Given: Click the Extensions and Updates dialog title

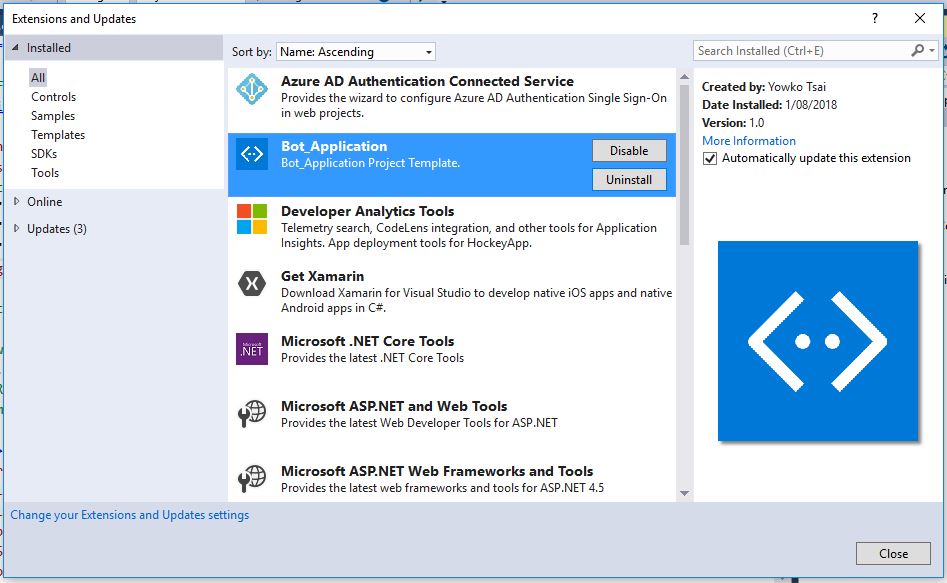Looking at the screenshot, I should click(x=74, y=19).
